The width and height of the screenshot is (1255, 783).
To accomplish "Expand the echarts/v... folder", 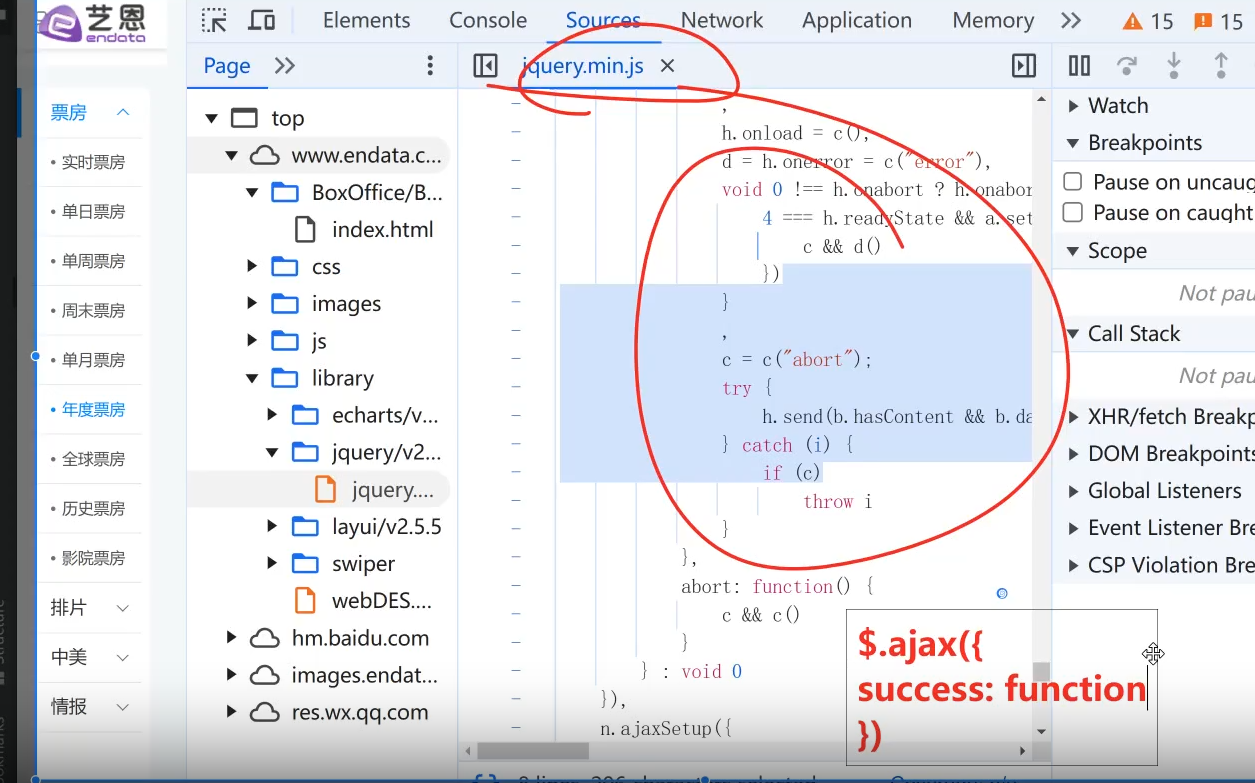I will (x=272, y=415).
